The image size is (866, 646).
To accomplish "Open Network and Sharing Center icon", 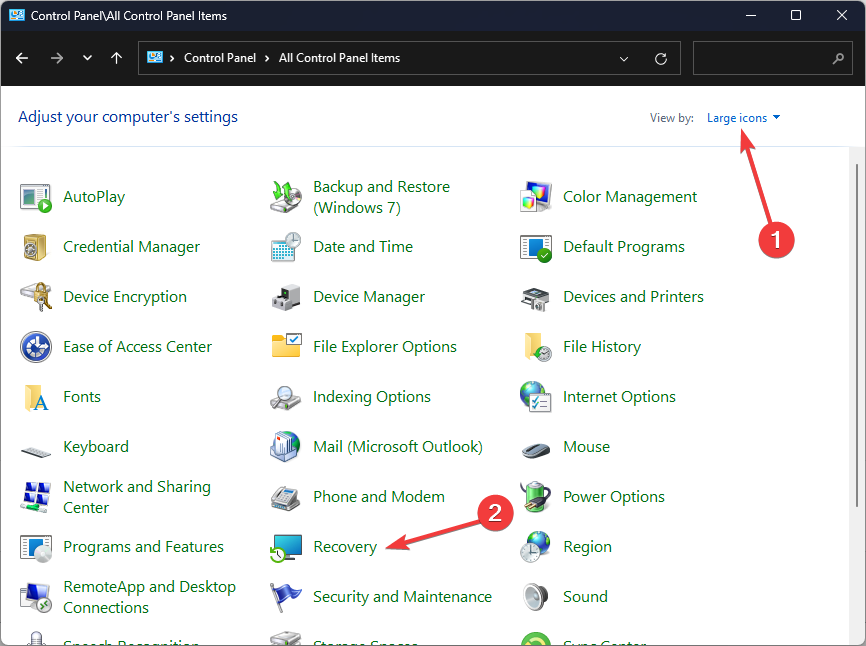I will [x=36, y=497].
